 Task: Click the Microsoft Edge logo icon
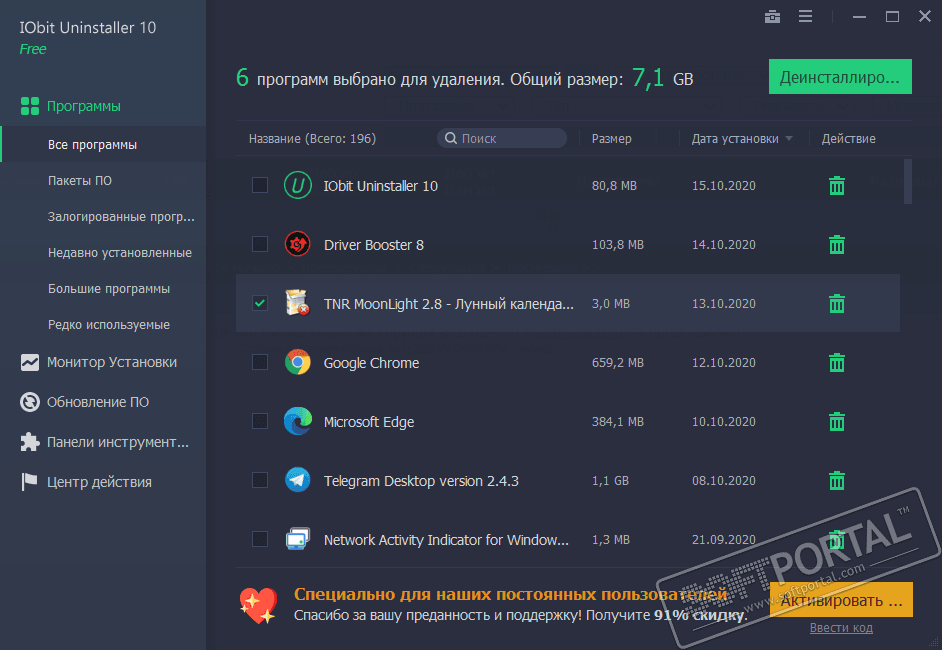[x=297, y=421]
